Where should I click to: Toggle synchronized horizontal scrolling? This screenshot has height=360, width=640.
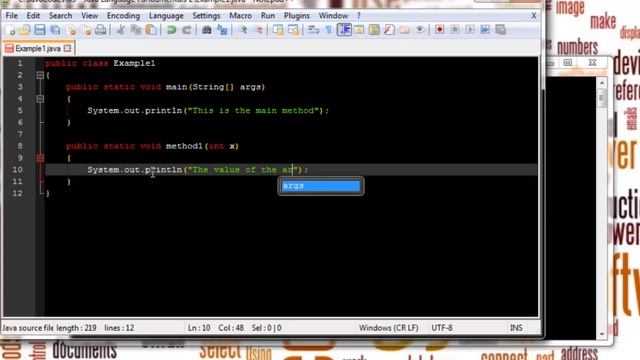(293, 30)
